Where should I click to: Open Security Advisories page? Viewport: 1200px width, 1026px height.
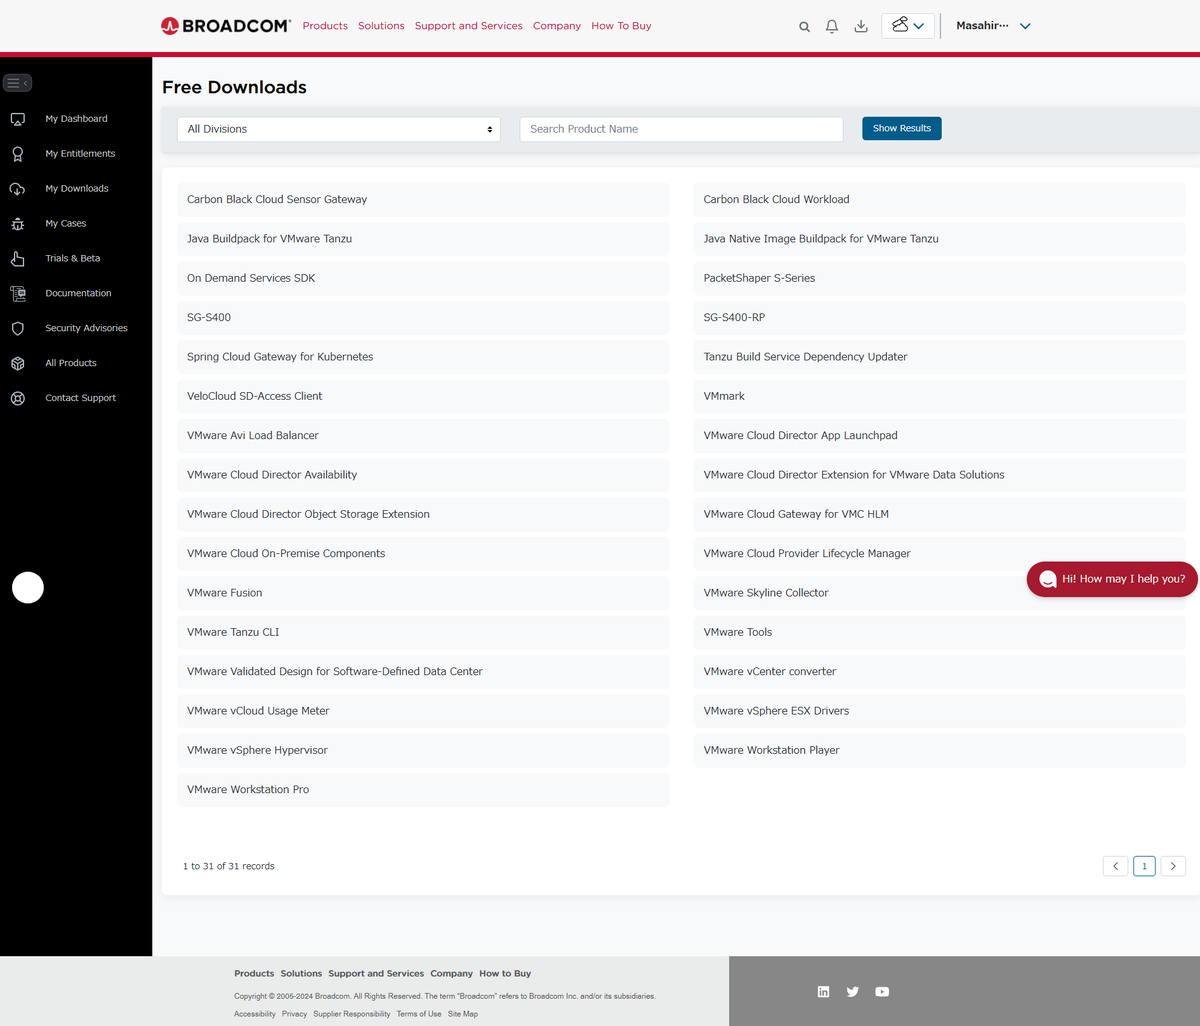tap(86, 328)
